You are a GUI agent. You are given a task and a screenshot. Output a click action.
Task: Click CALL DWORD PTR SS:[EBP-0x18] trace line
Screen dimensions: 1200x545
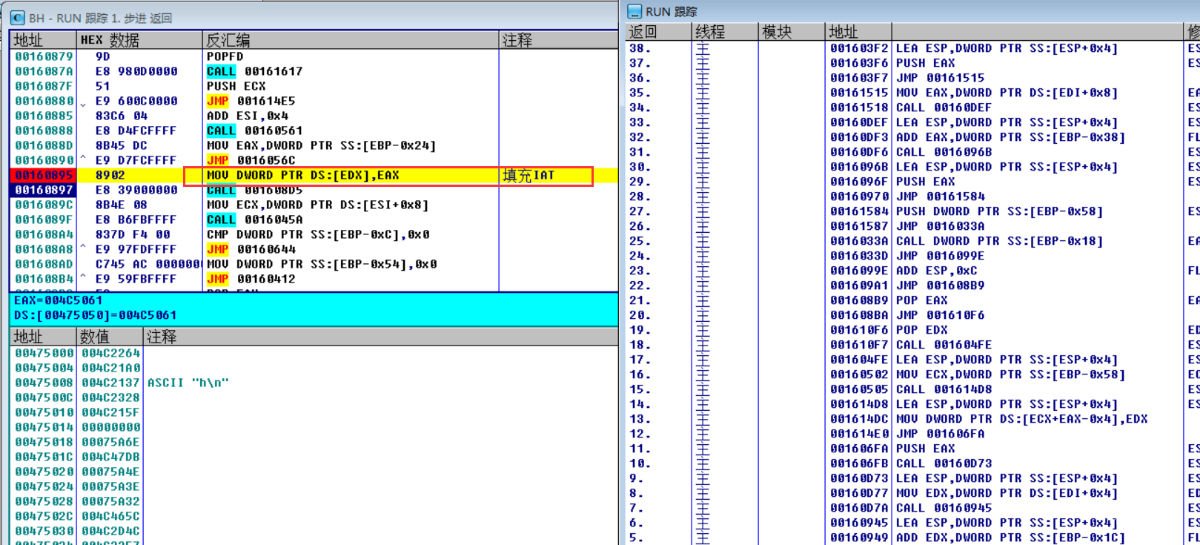tap(998, 241)
